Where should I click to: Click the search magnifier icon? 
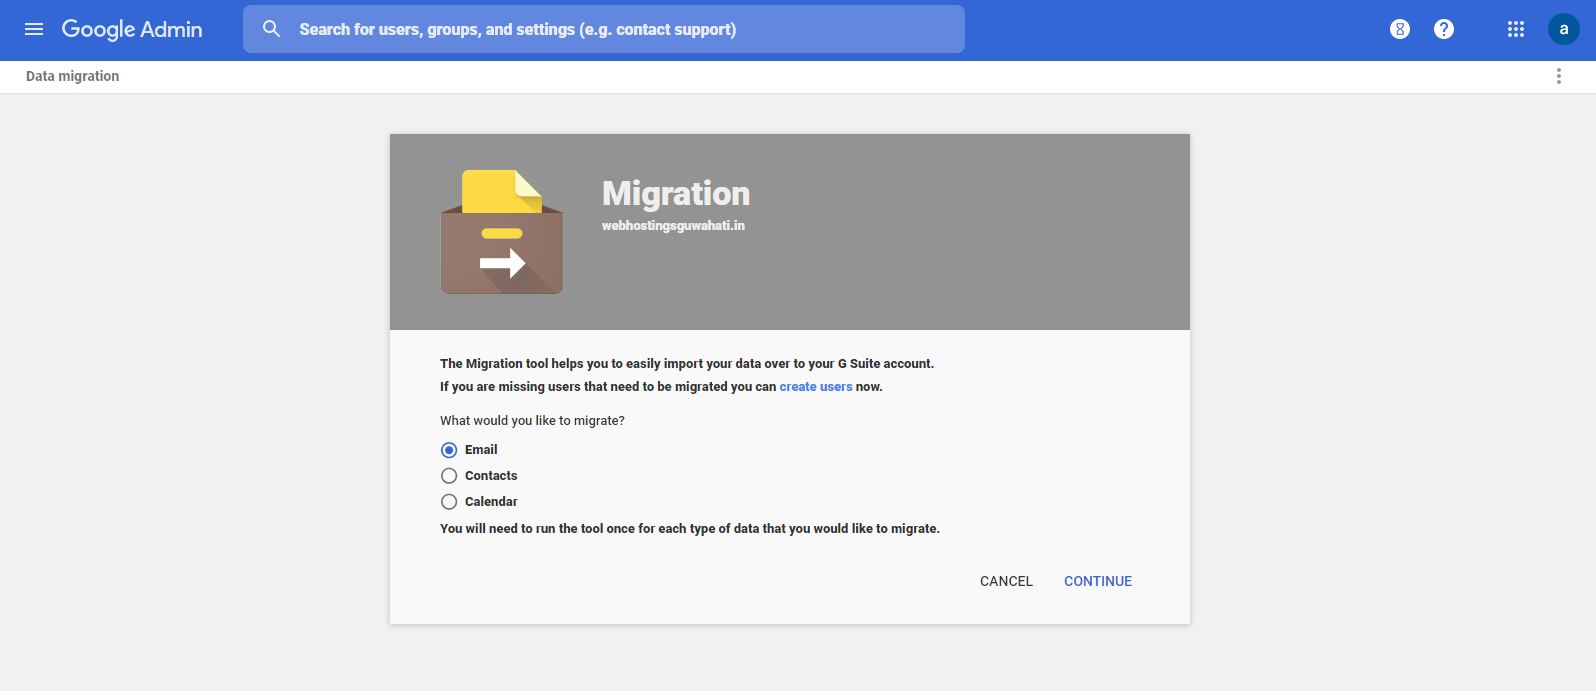click(271, 29)
